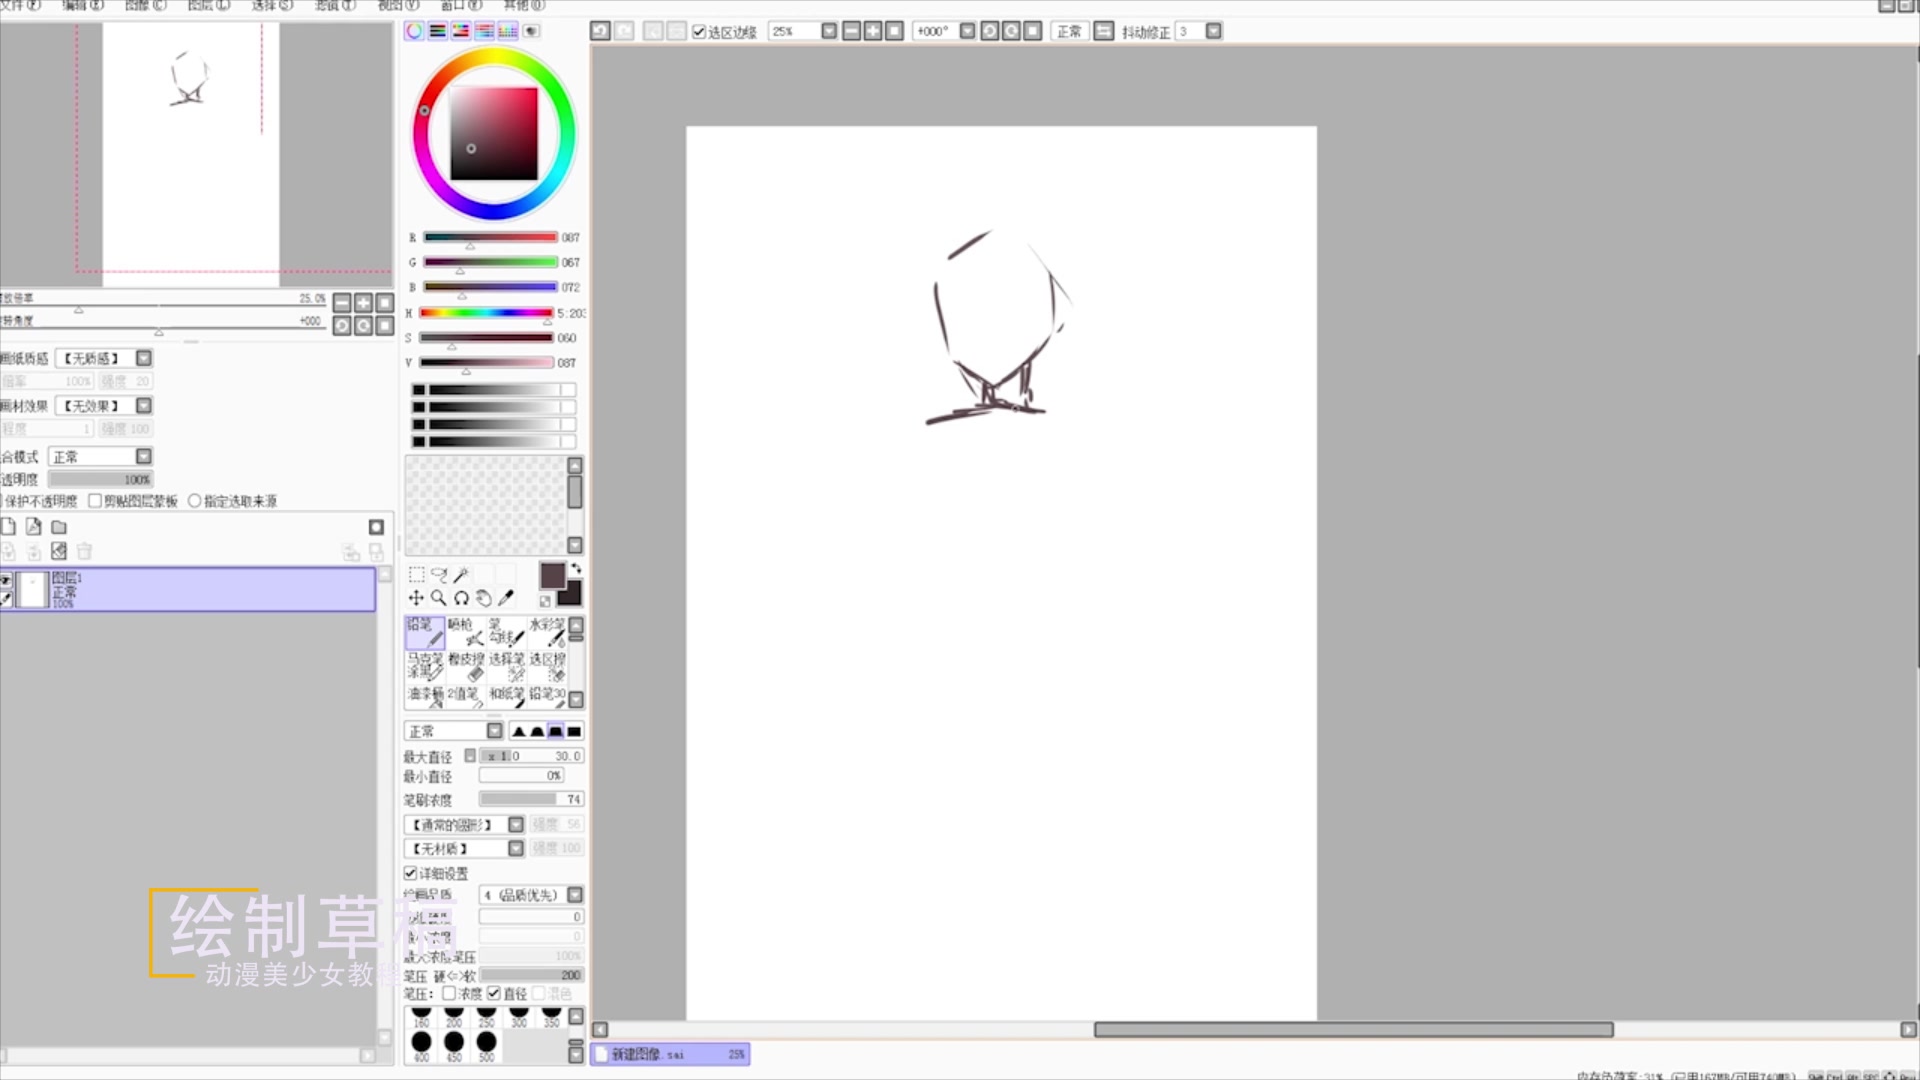The height and width of the screenshot is (1080, 1920).
Task: Switch to the 新建图像.sai document tab
Action: tap(670, 1054)
